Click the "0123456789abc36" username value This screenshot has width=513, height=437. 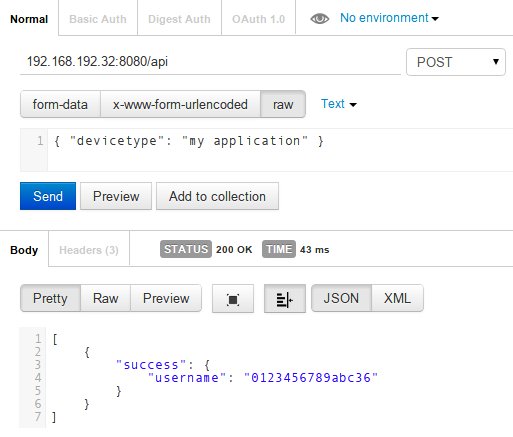(x=311, y=378)
